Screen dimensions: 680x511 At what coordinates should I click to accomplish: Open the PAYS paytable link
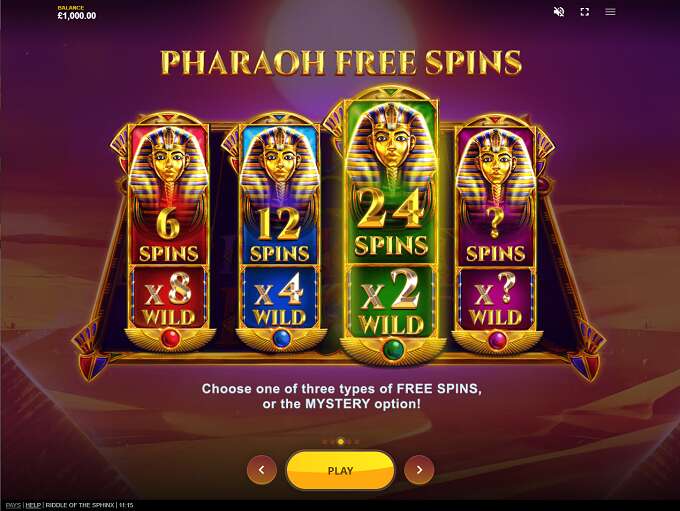[13, 505]
